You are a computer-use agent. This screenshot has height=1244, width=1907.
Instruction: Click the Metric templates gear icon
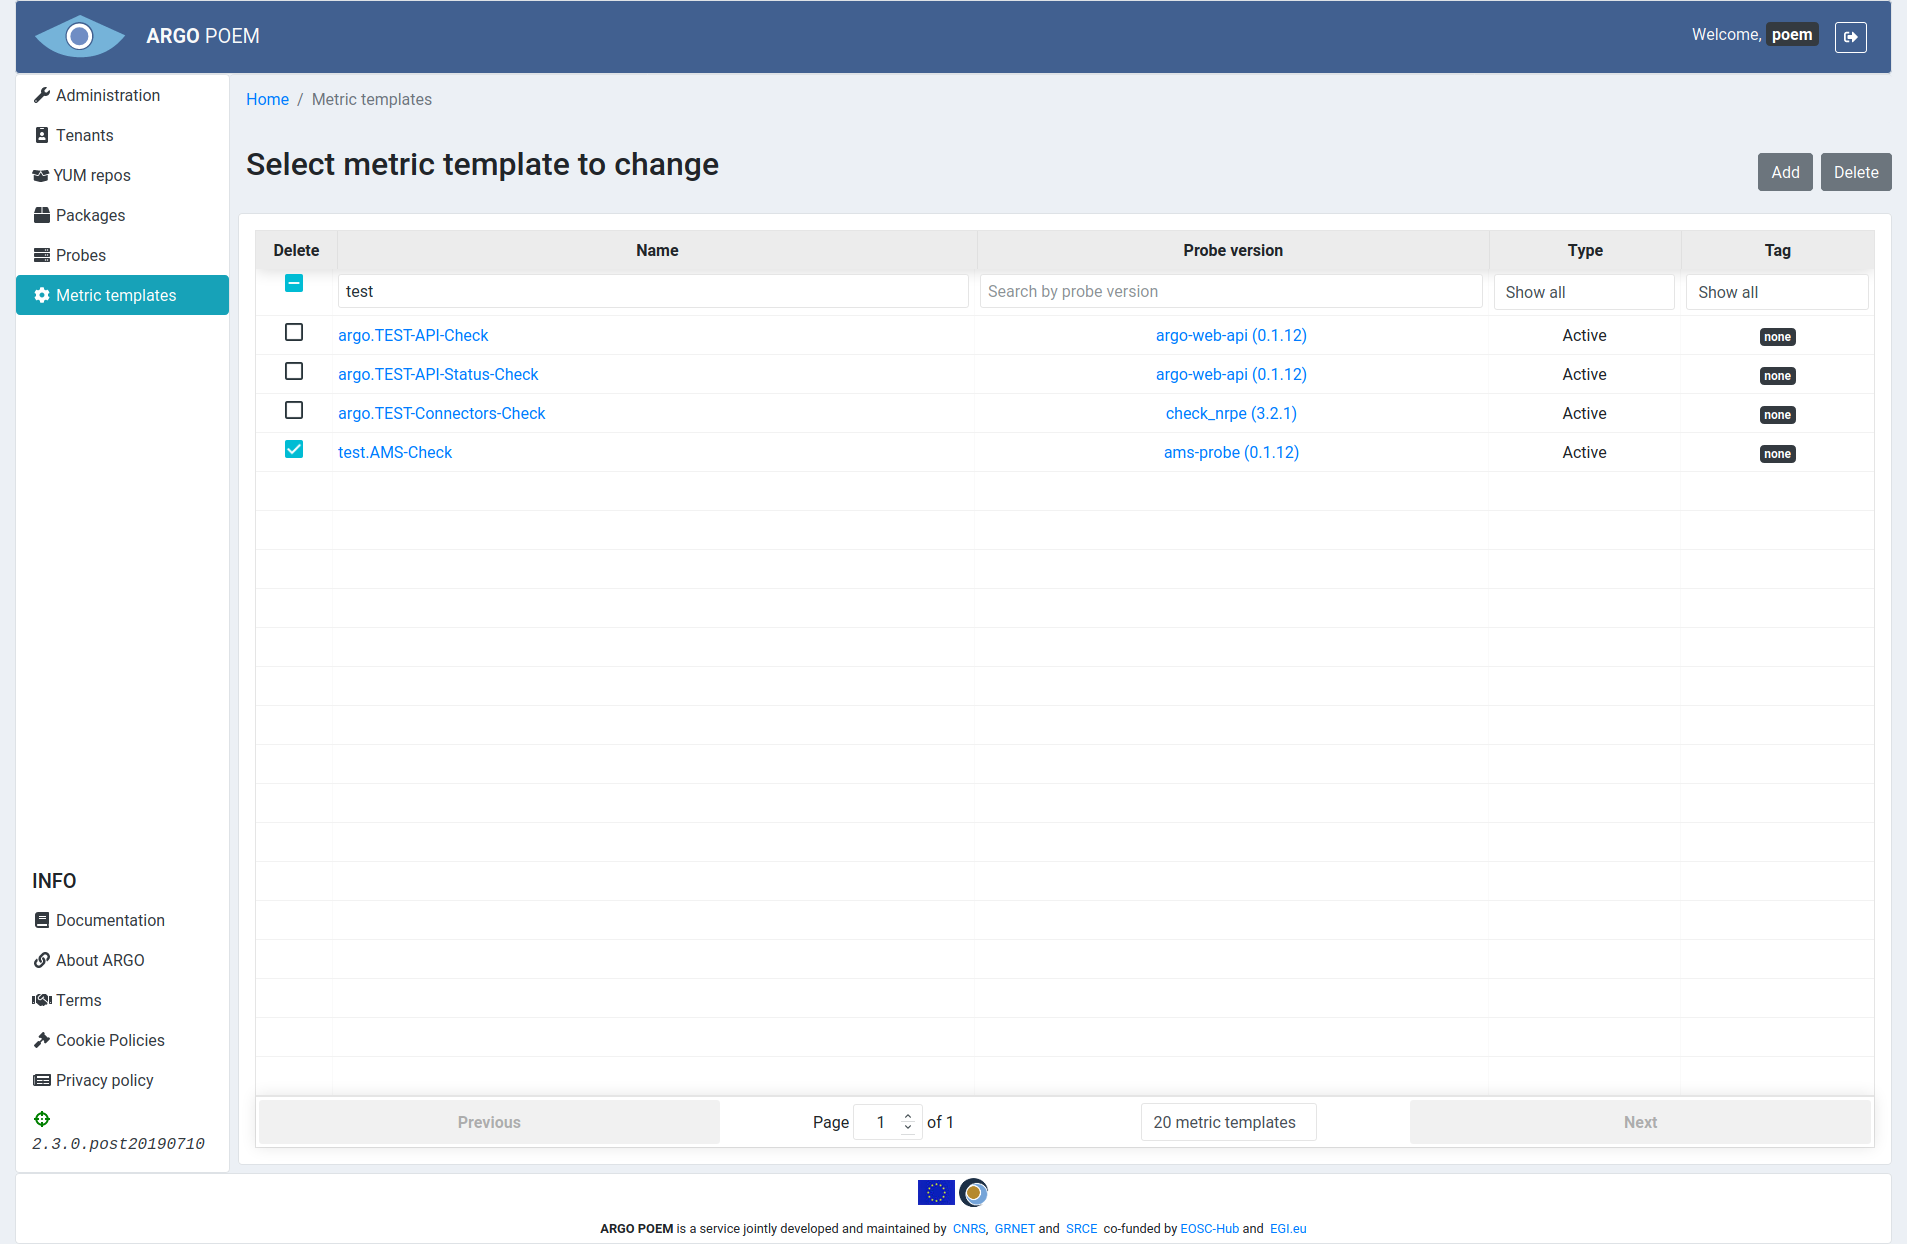[x=41, y=295]
